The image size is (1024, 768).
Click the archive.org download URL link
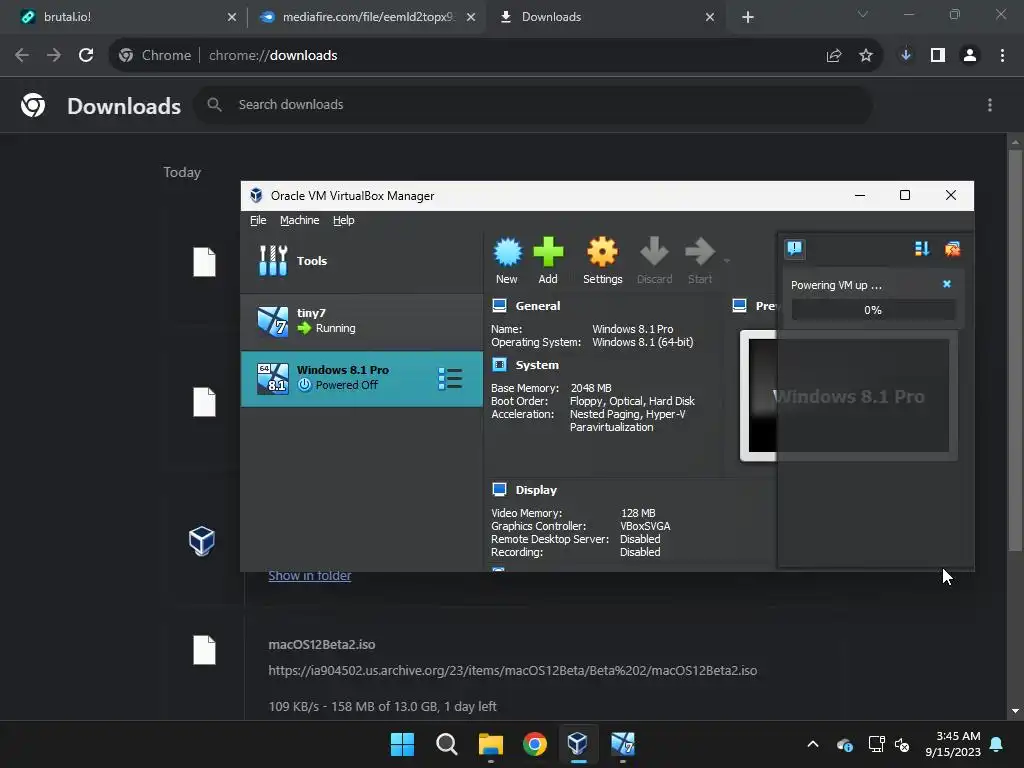513,671
